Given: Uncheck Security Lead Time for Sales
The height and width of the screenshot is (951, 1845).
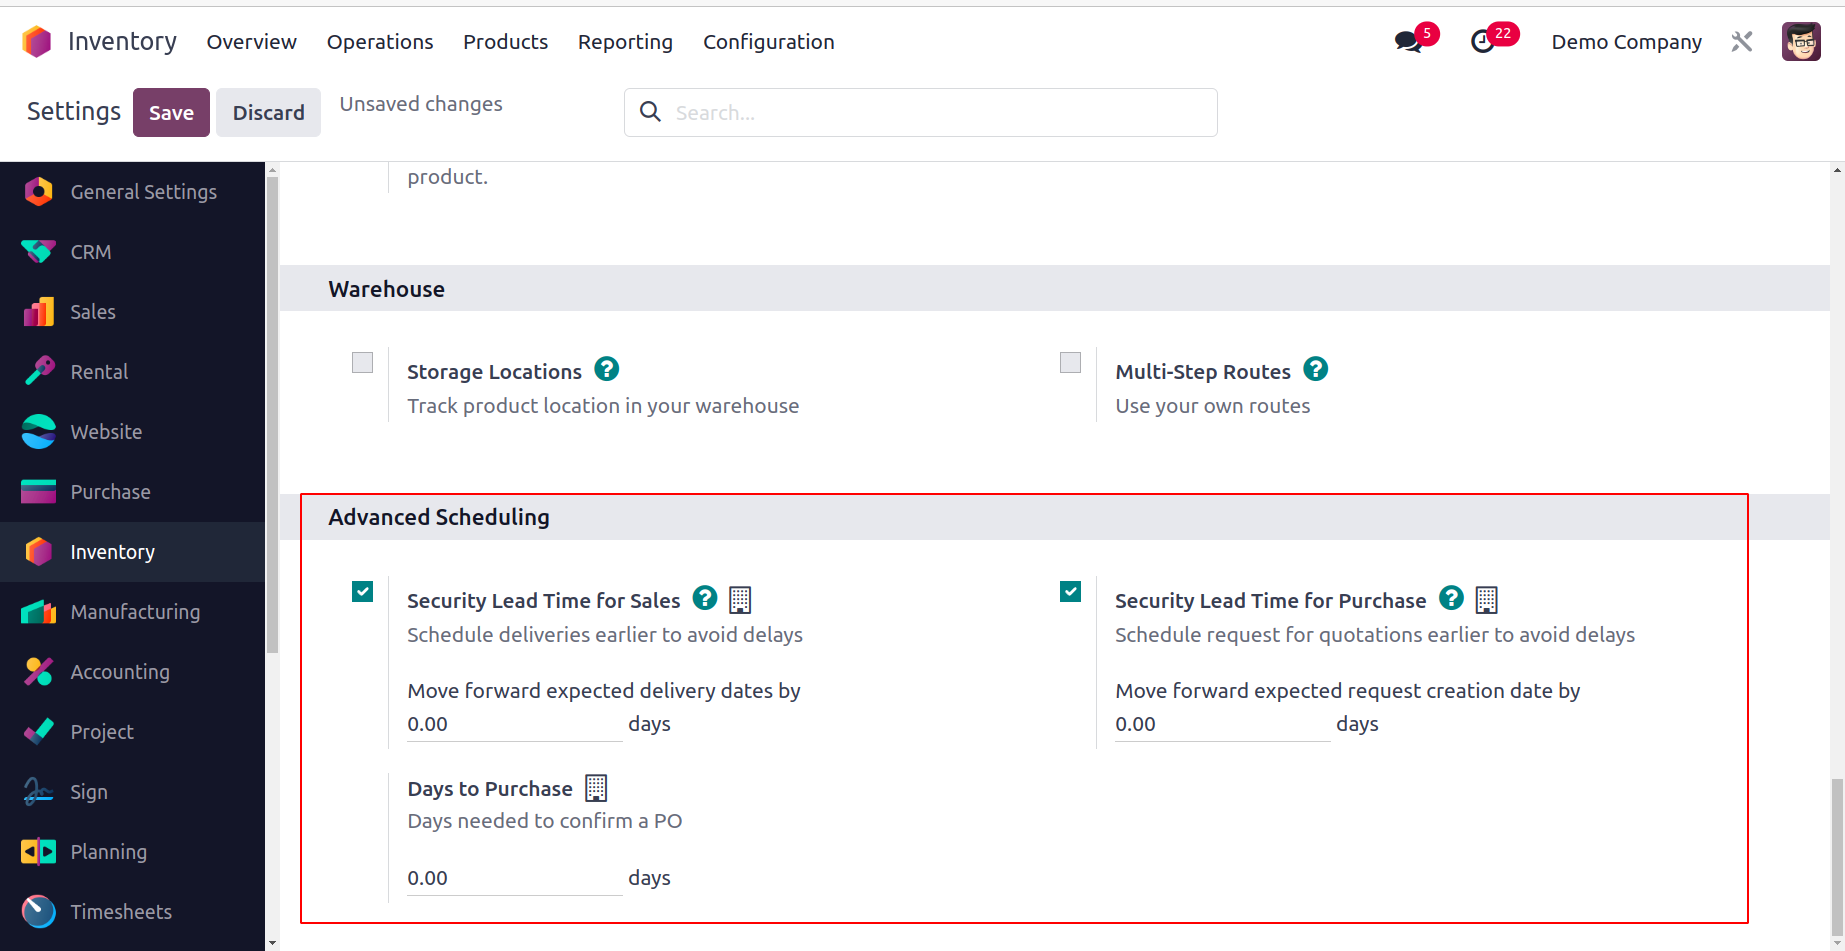Looking at the screenshot, I should tap(362, 592).
